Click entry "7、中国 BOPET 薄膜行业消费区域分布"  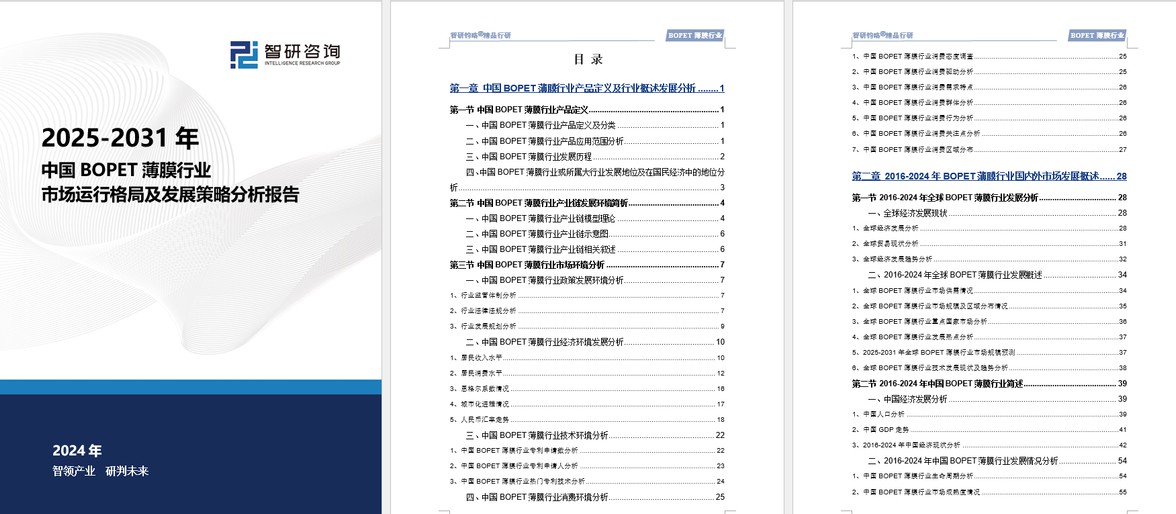tap(989, 149)
